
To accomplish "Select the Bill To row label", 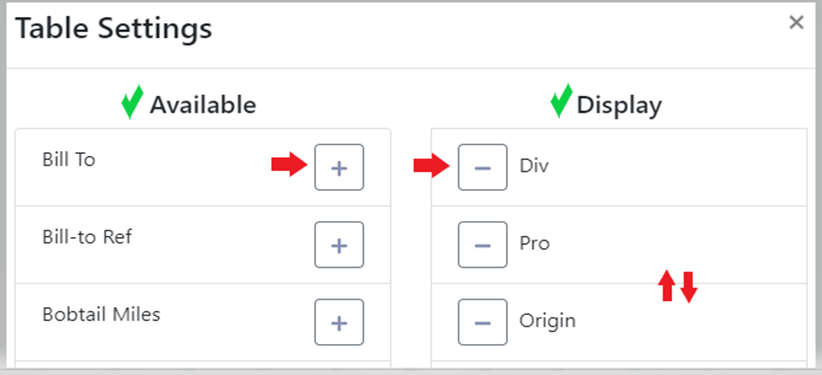I will pyautogui.click(x=69, y=159).
